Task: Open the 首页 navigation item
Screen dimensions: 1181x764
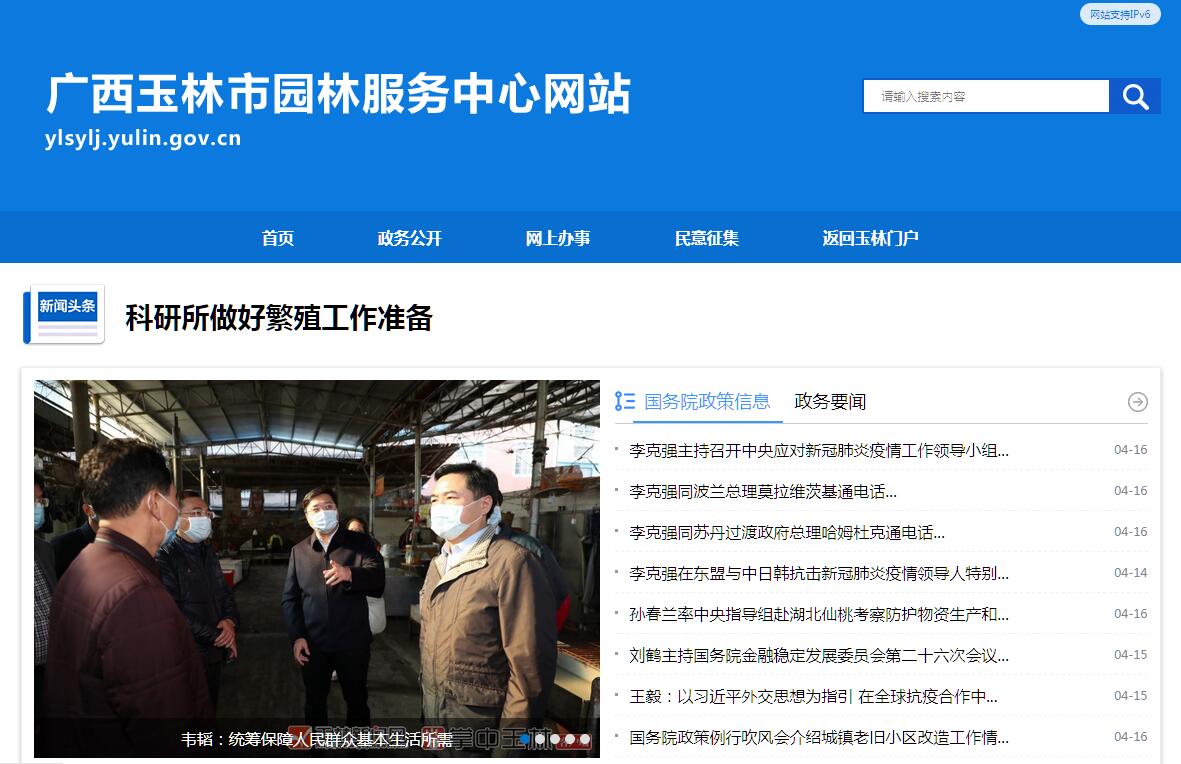Action: coord(278,238)
